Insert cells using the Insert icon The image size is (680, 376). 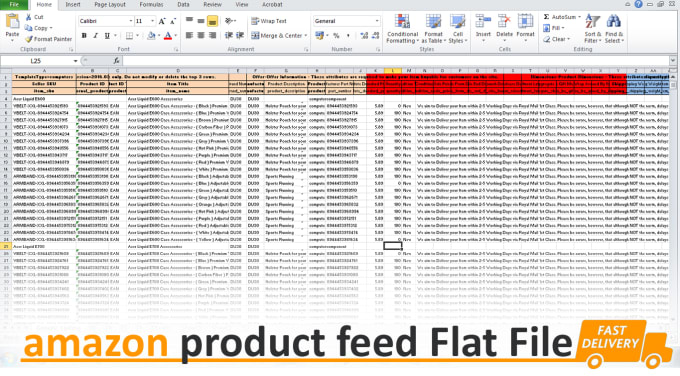pyautogui.click(x=483, y=22)
